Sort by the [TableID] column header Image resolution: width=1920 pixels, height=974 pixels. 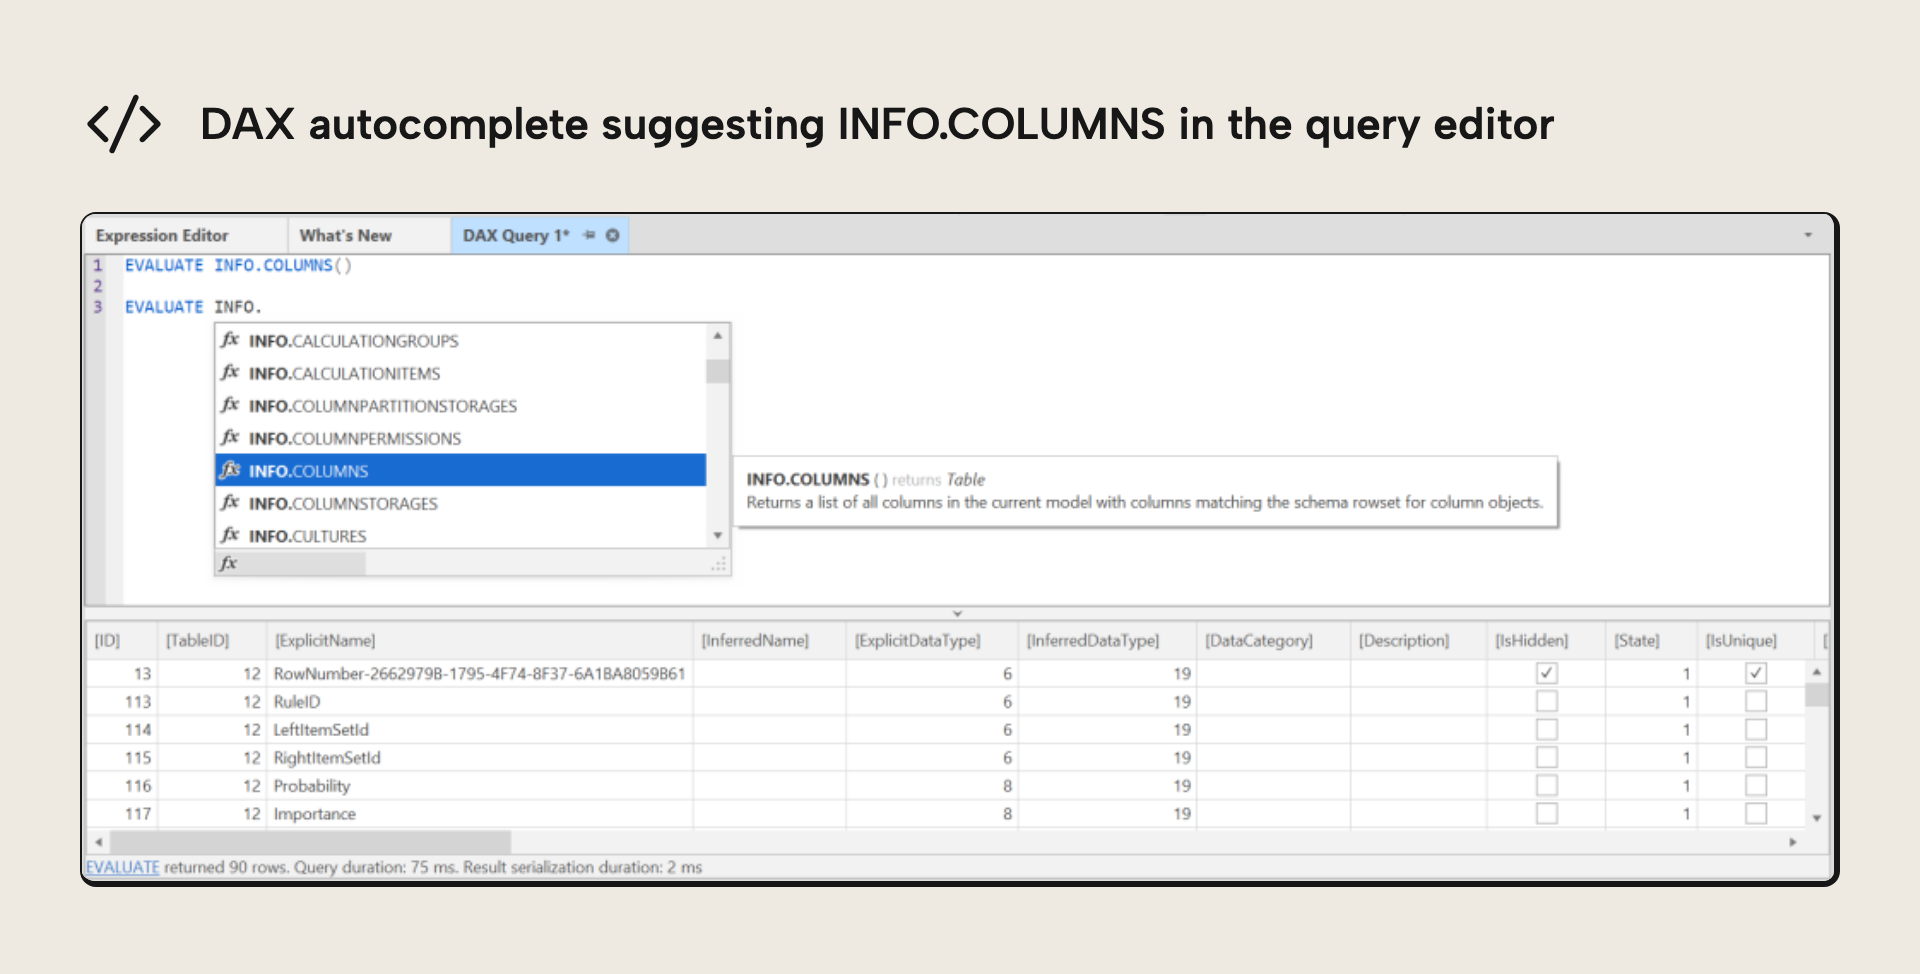click(211, 640)
